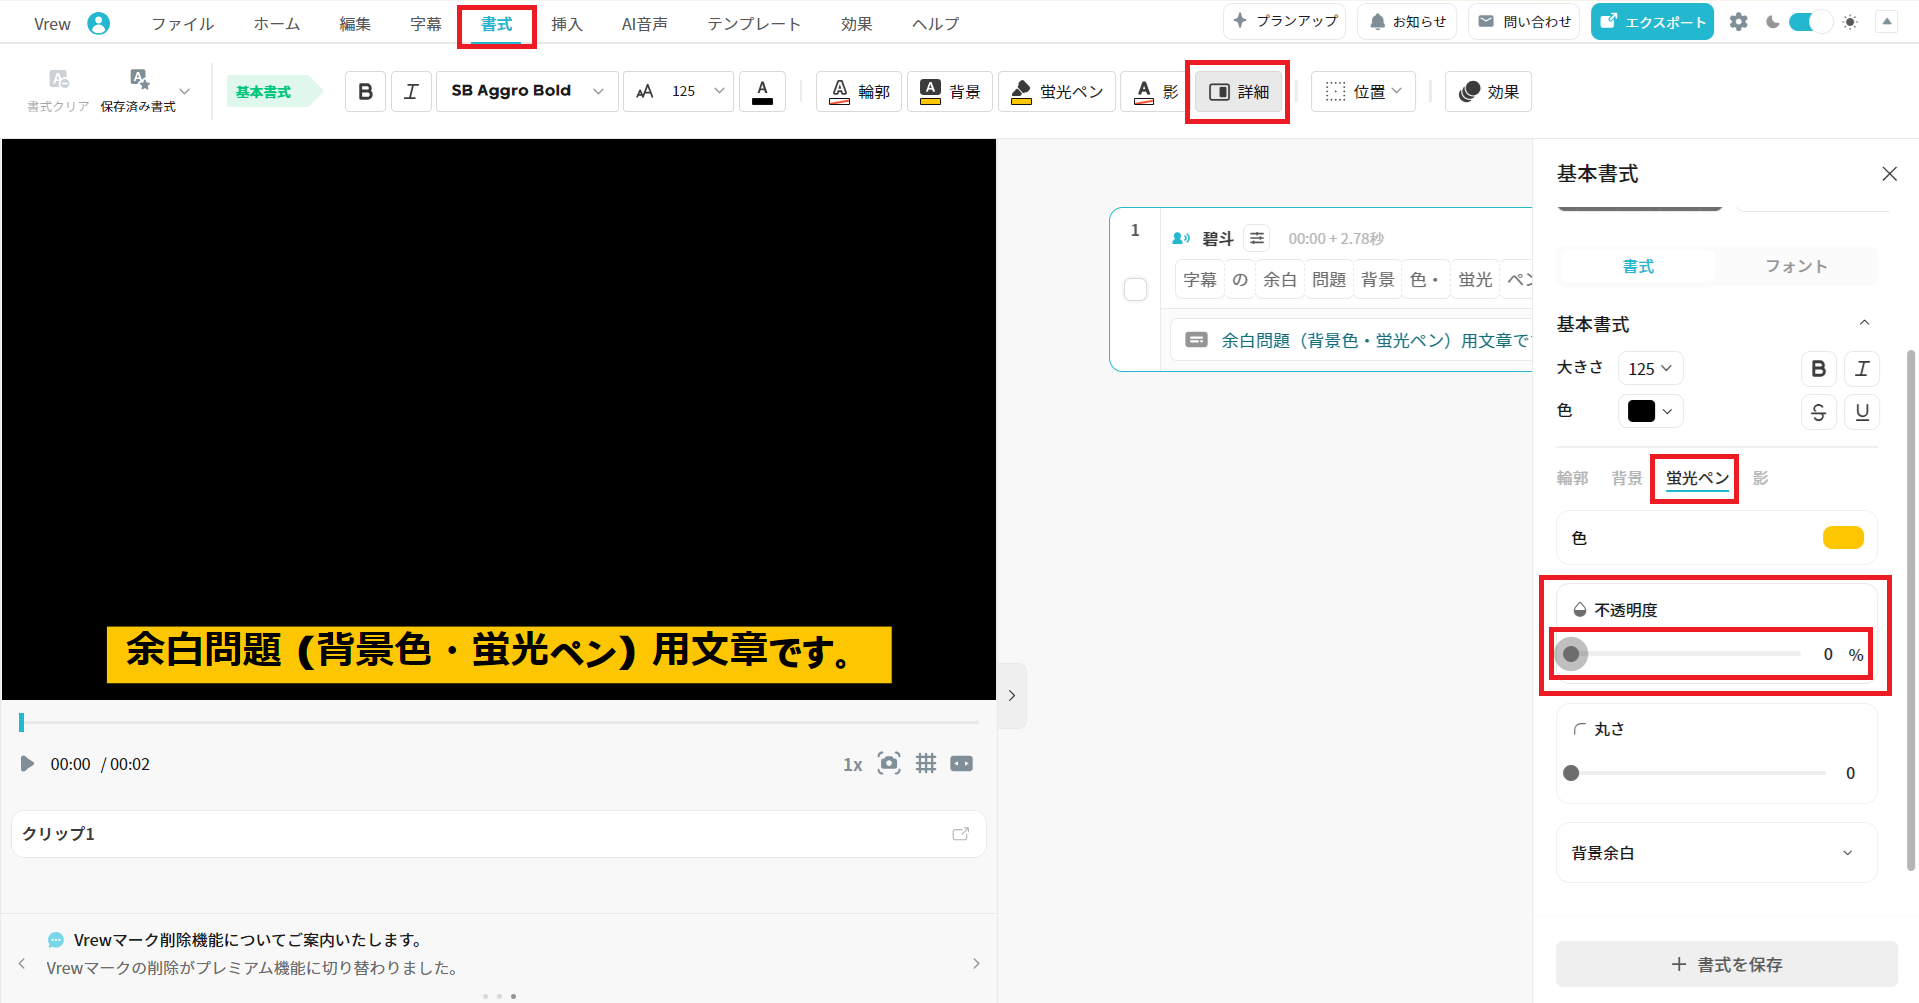Screen dimensions: 1919x1003
Task: Click the 詳細 details toolbar button
Action: pos(1238,91)
